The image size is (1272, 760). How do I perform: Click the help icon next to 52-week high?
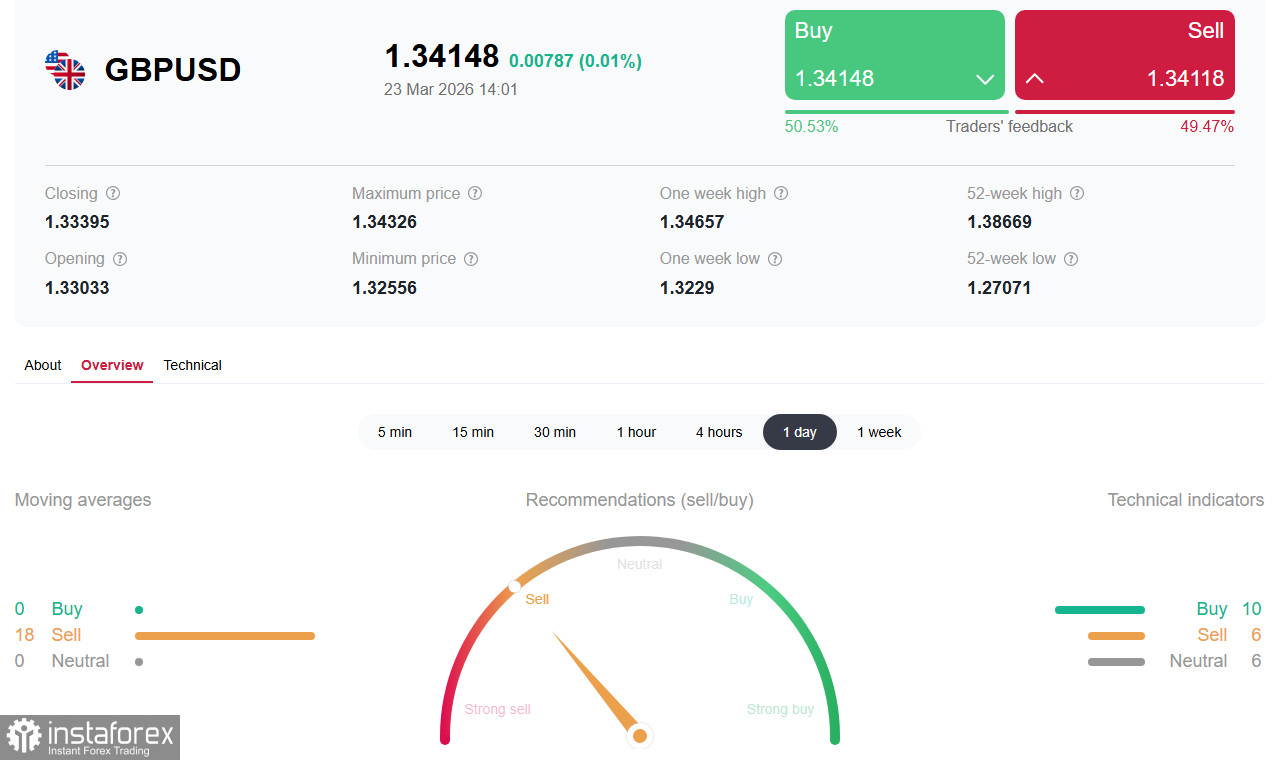[1077, 194]
